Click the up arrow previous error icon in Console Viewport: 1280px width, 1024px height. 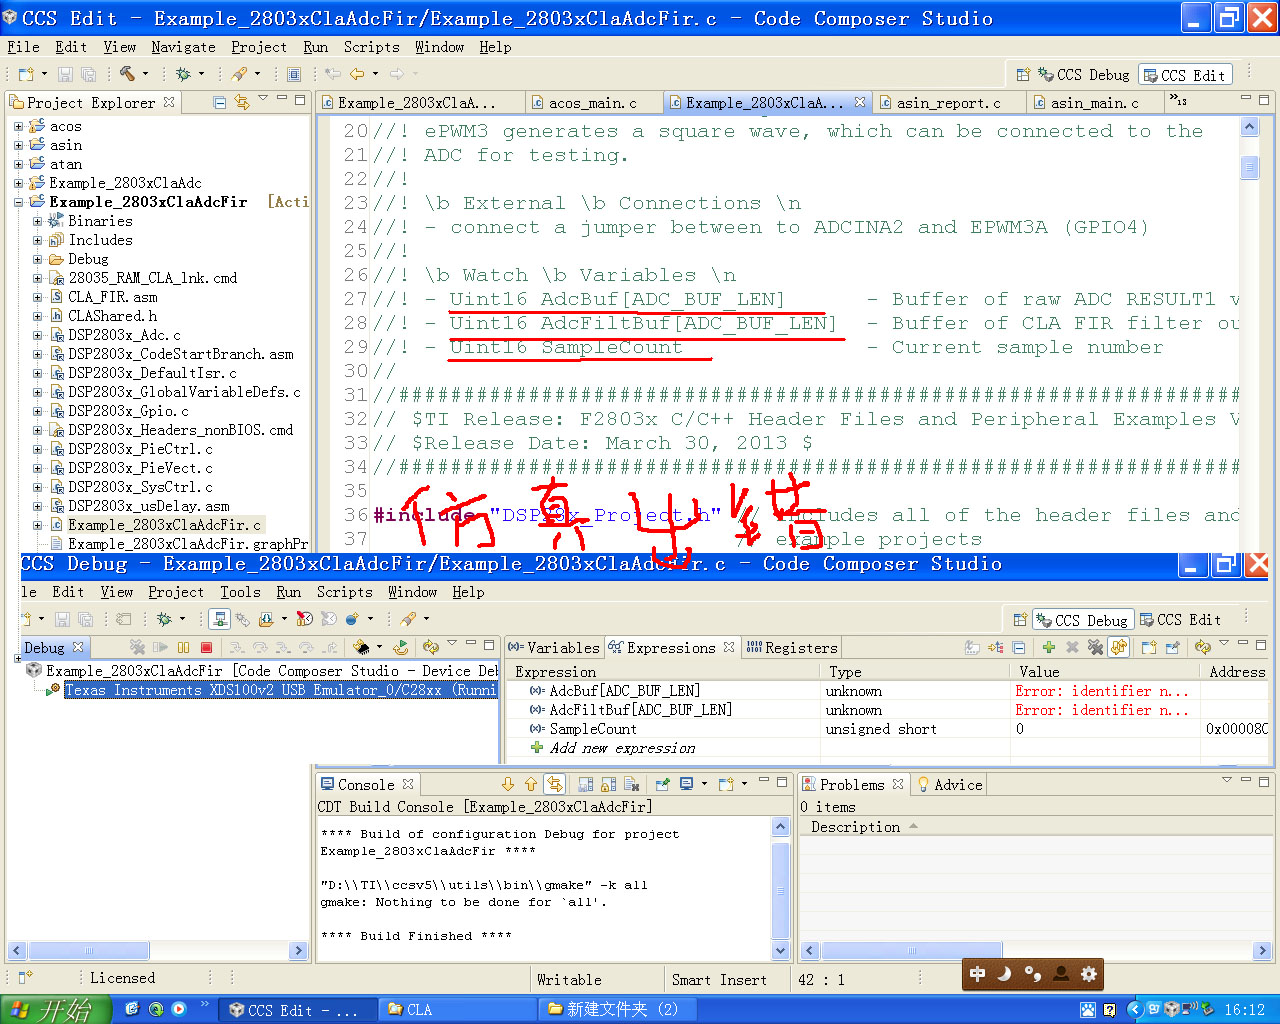pyautogui.click(x=531, y=784)
